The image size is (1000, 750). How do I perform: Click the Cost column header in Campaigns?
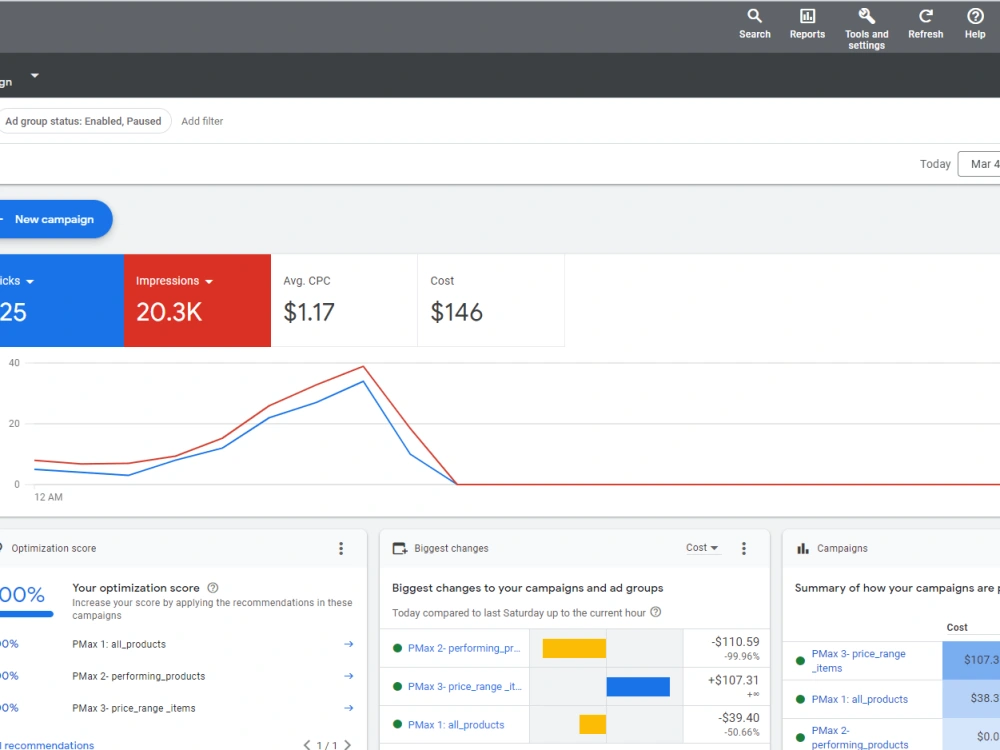tap(957, 628)
